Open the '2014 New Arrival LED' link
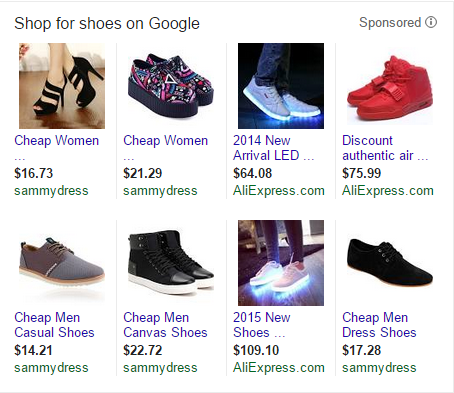454x393 pixels. (x=273, y=148)
